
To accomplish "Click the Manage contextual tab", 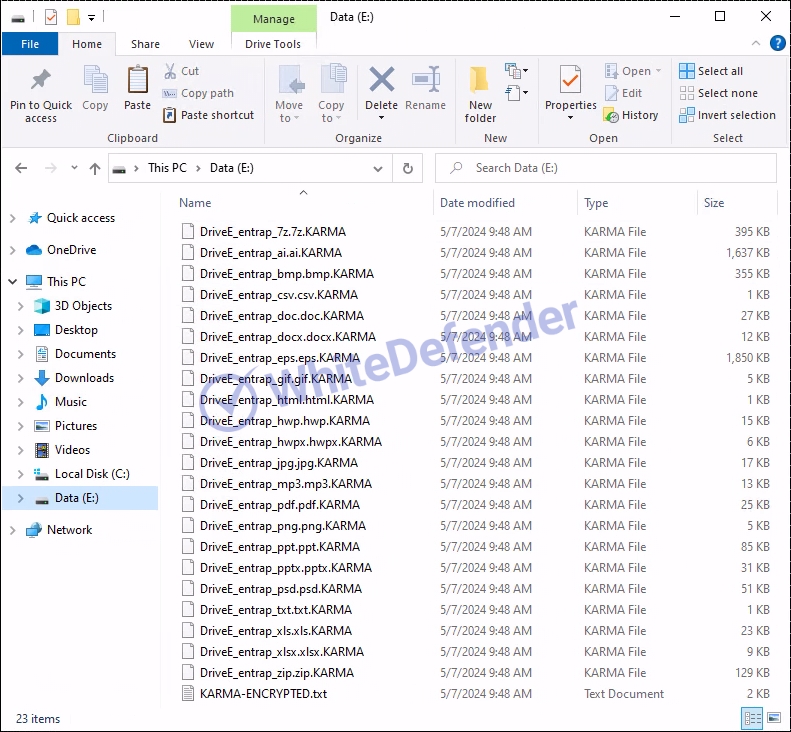I will 274,19.
